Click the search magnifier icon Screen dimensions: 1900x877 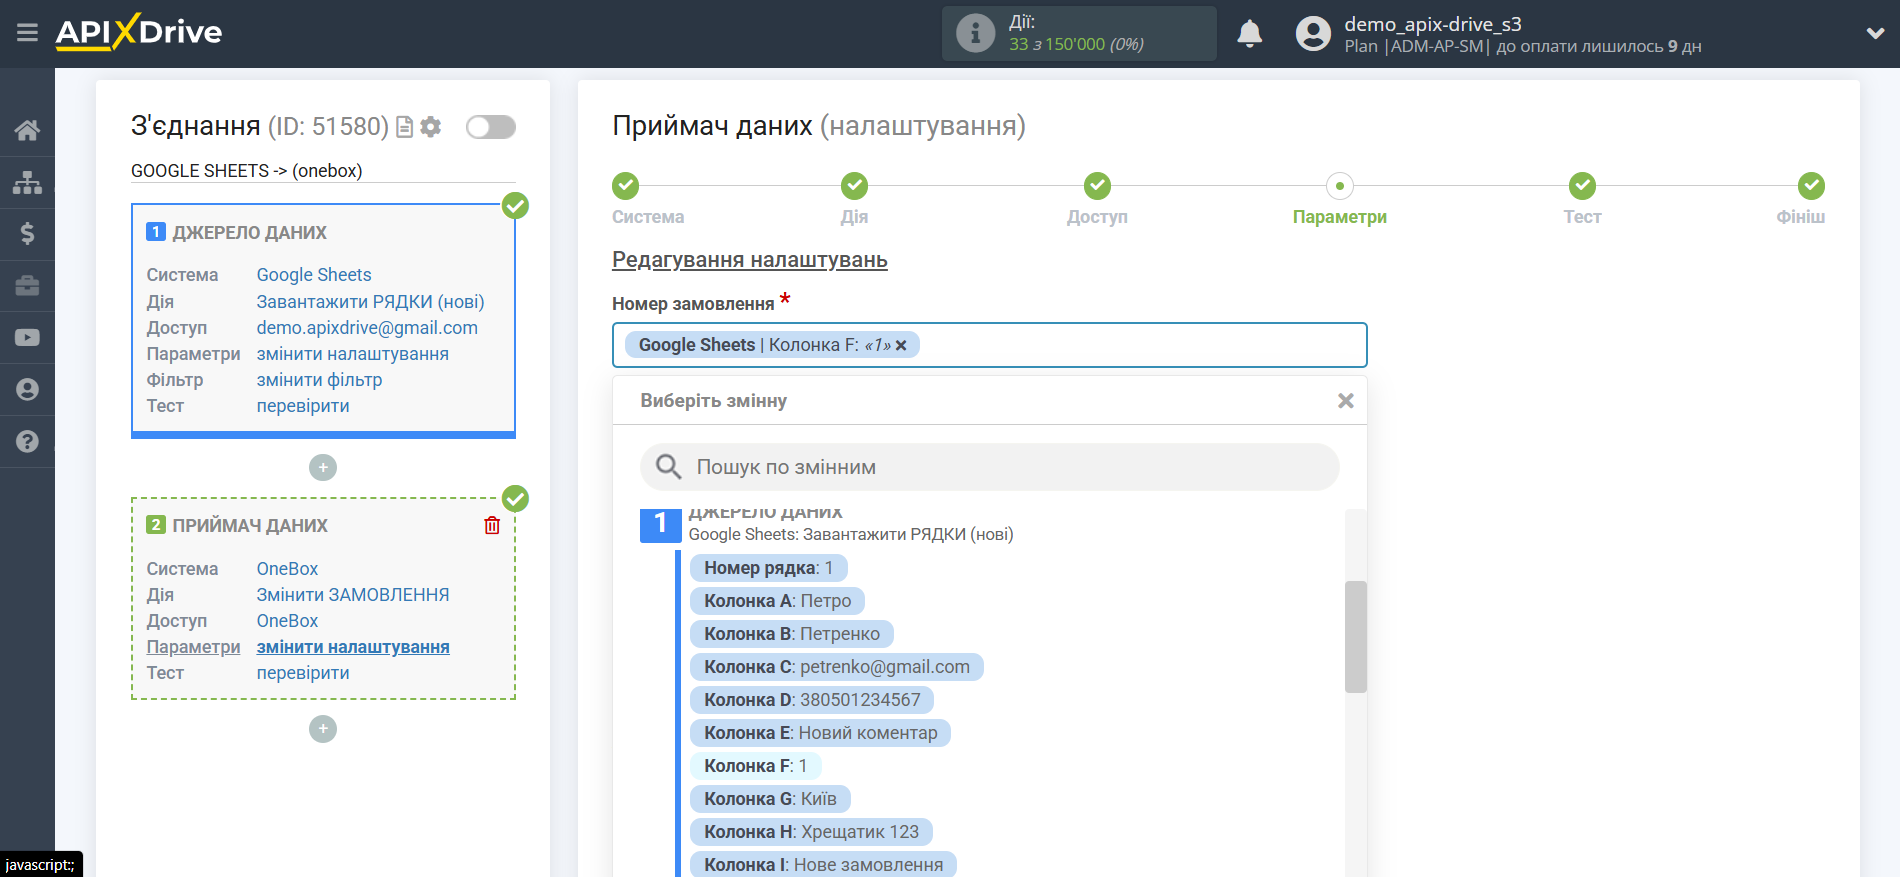coord(668,467)
